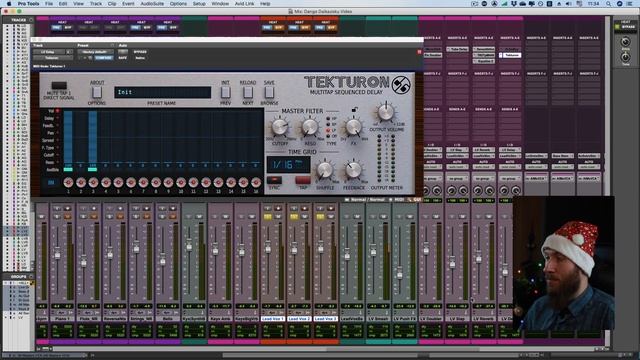This screenshot has width=640, height=360.
Task: Select the Lead Vox 3 track name
Action: (x=325, y=318)
